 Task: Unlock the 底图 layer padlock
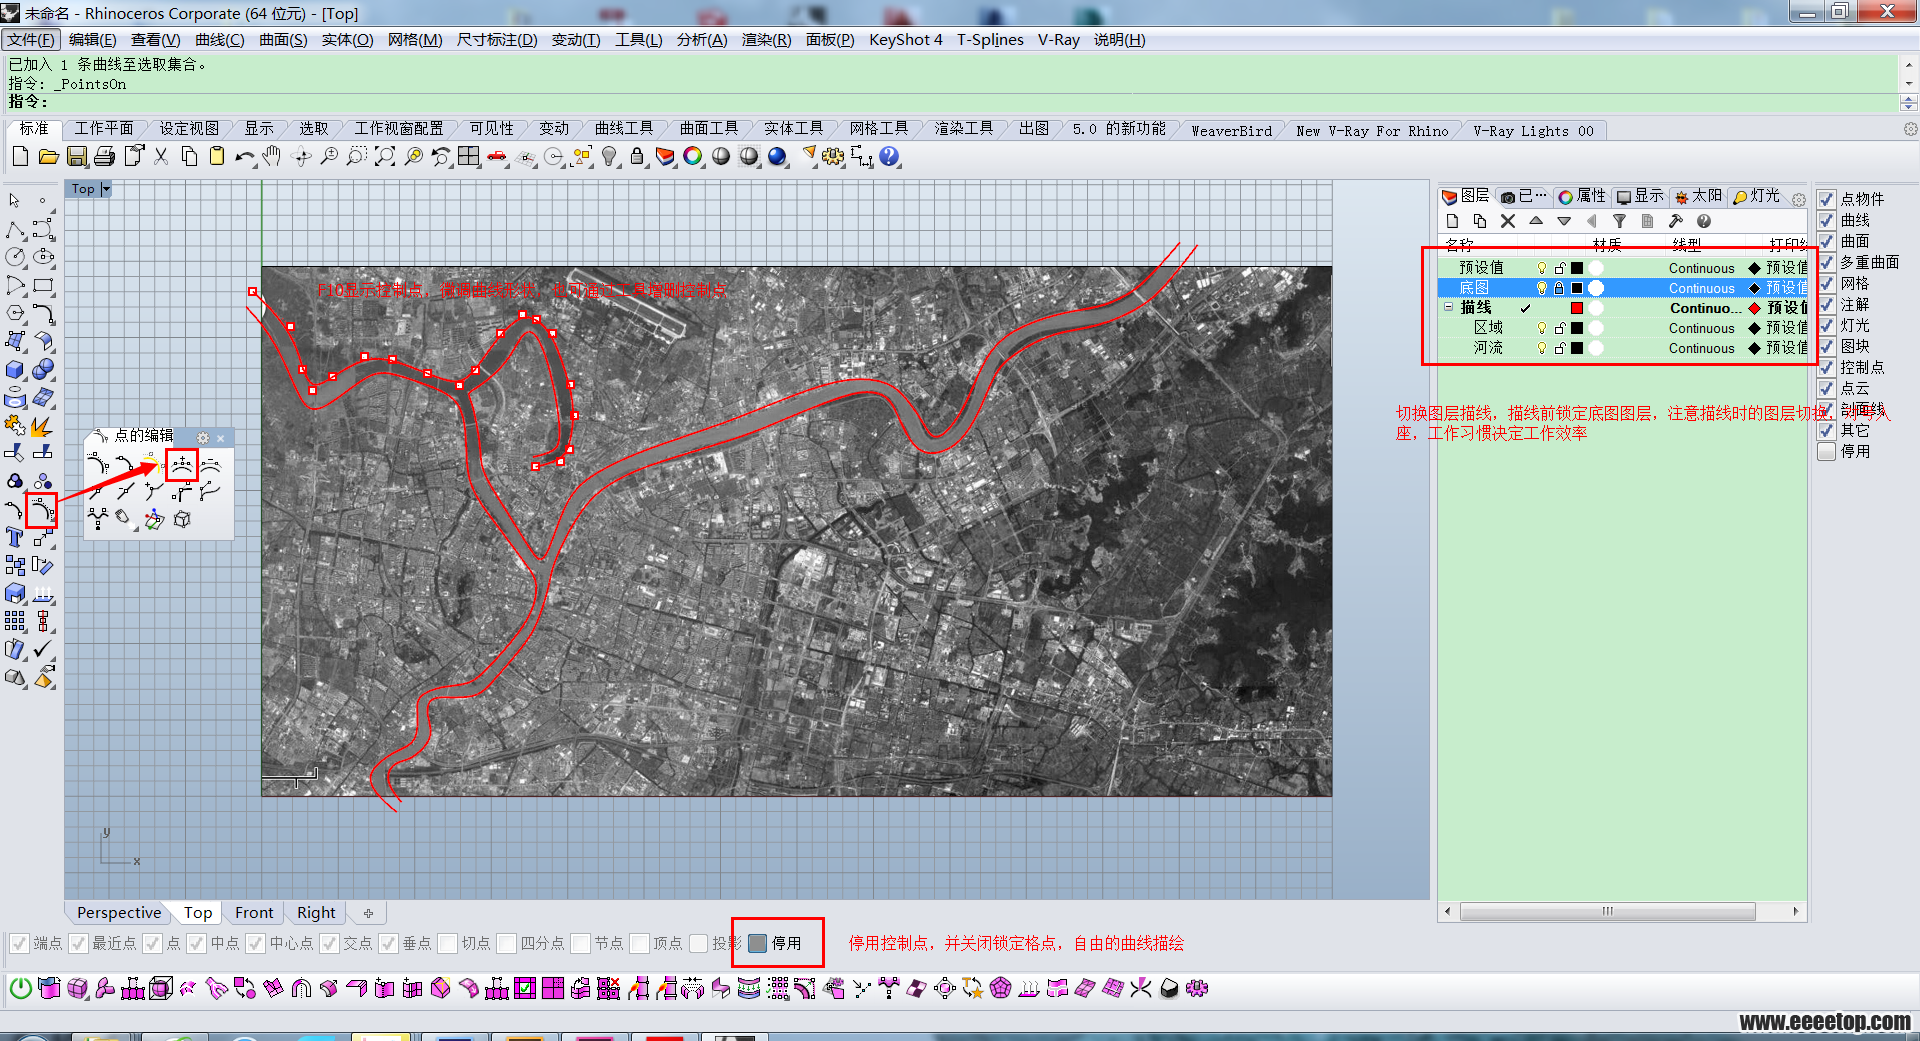coord(1558,288)
